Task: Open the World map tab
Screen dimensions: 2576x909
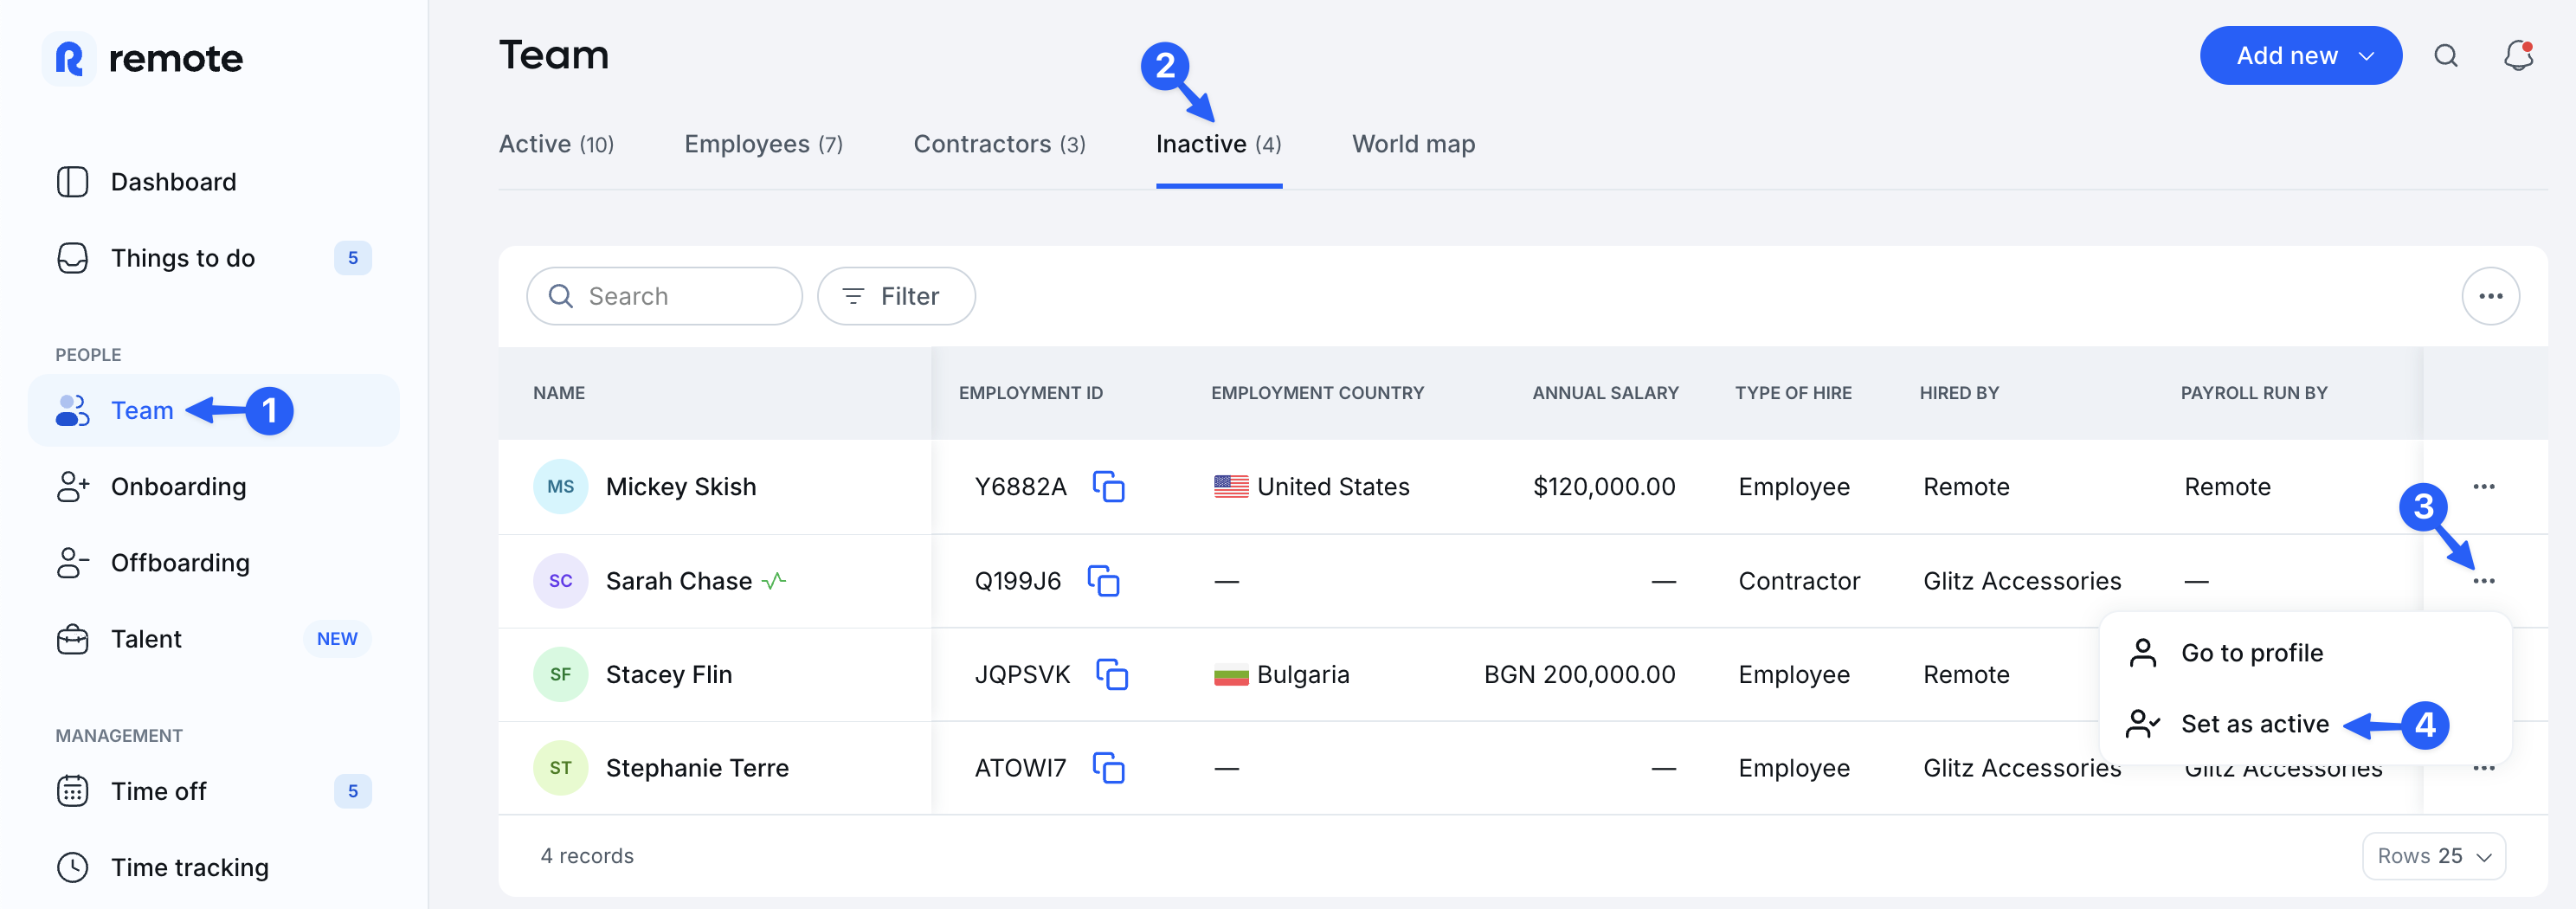Action: [x=1413, y=144]
